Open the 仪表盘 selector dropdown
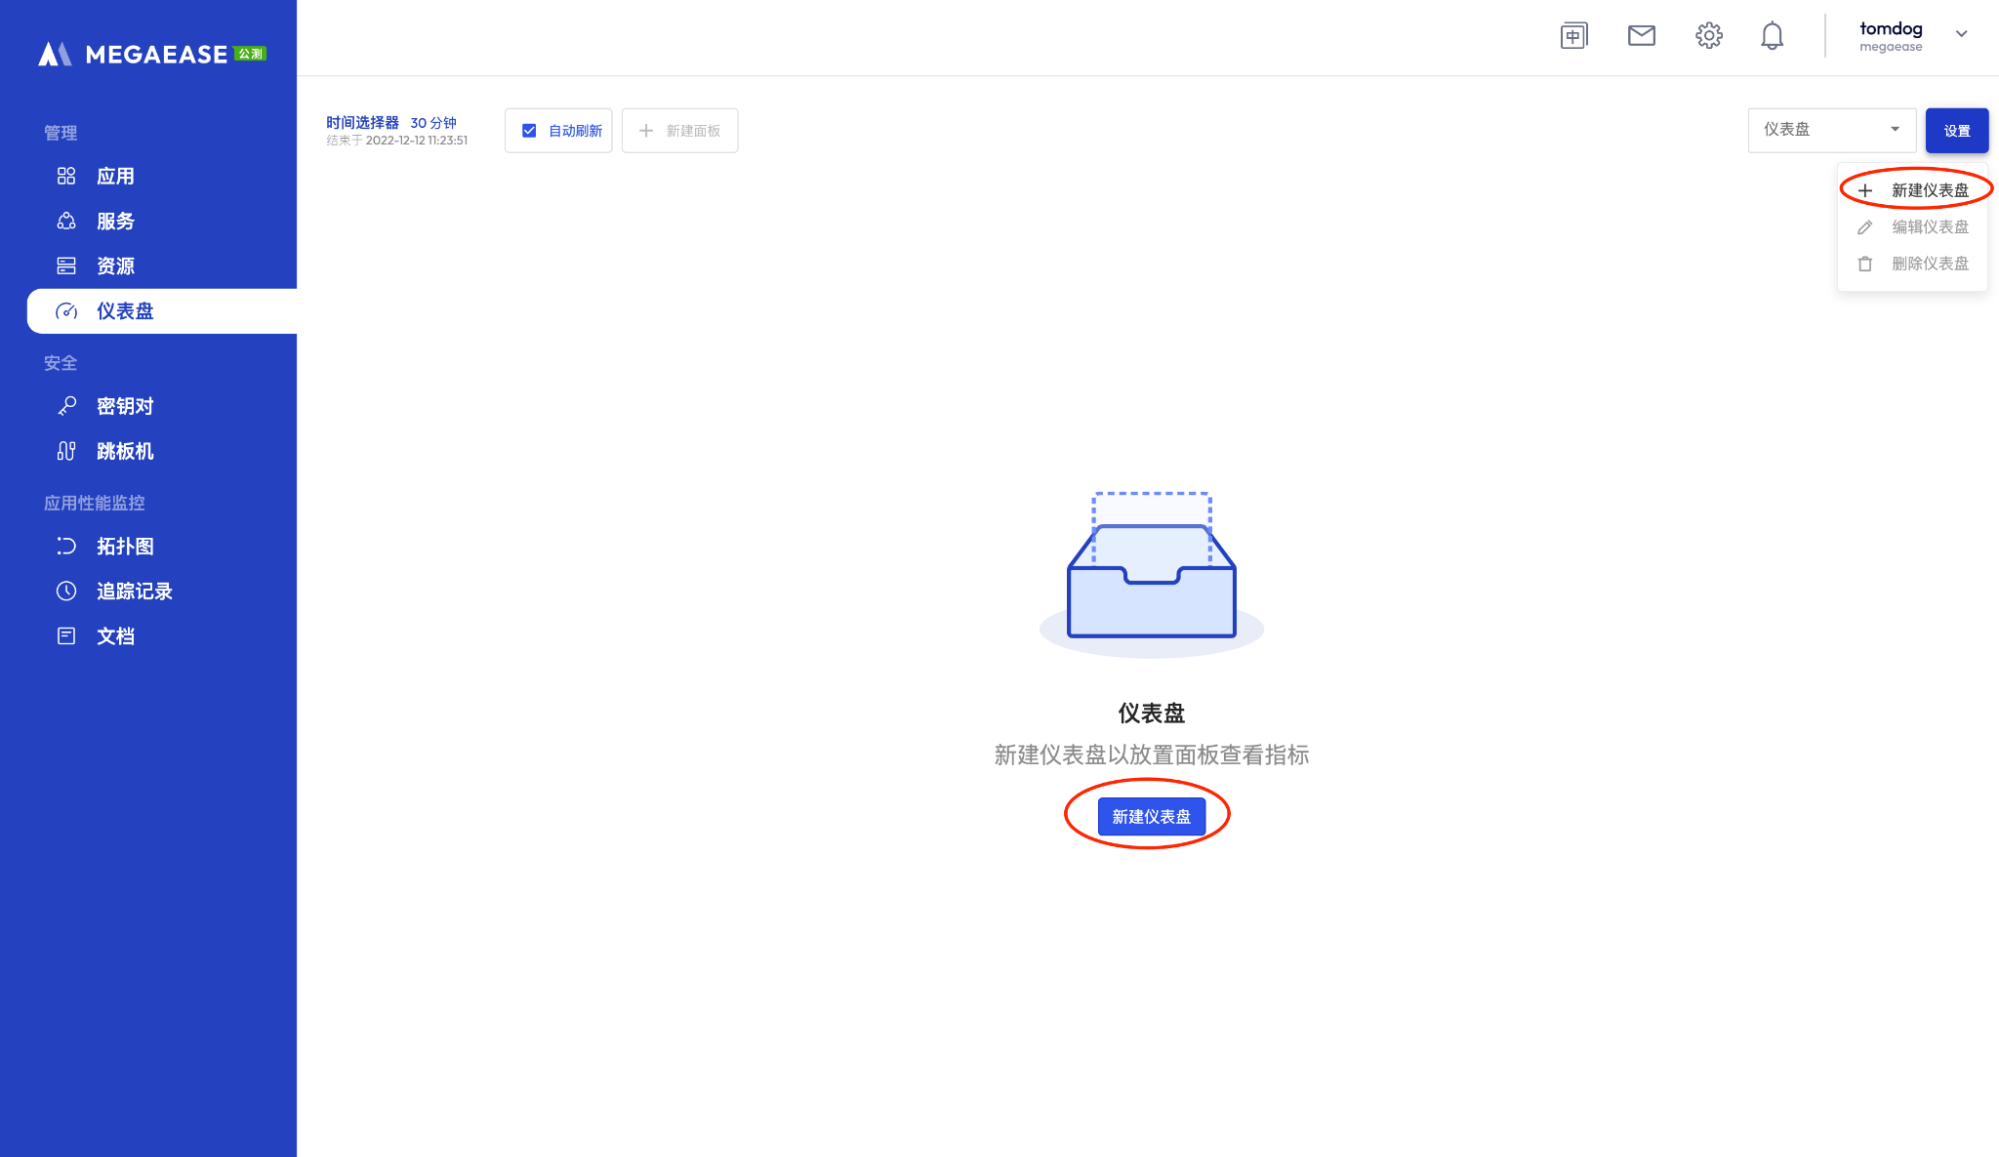Screen dimensions: 1999x1157 coord(1831,130)
